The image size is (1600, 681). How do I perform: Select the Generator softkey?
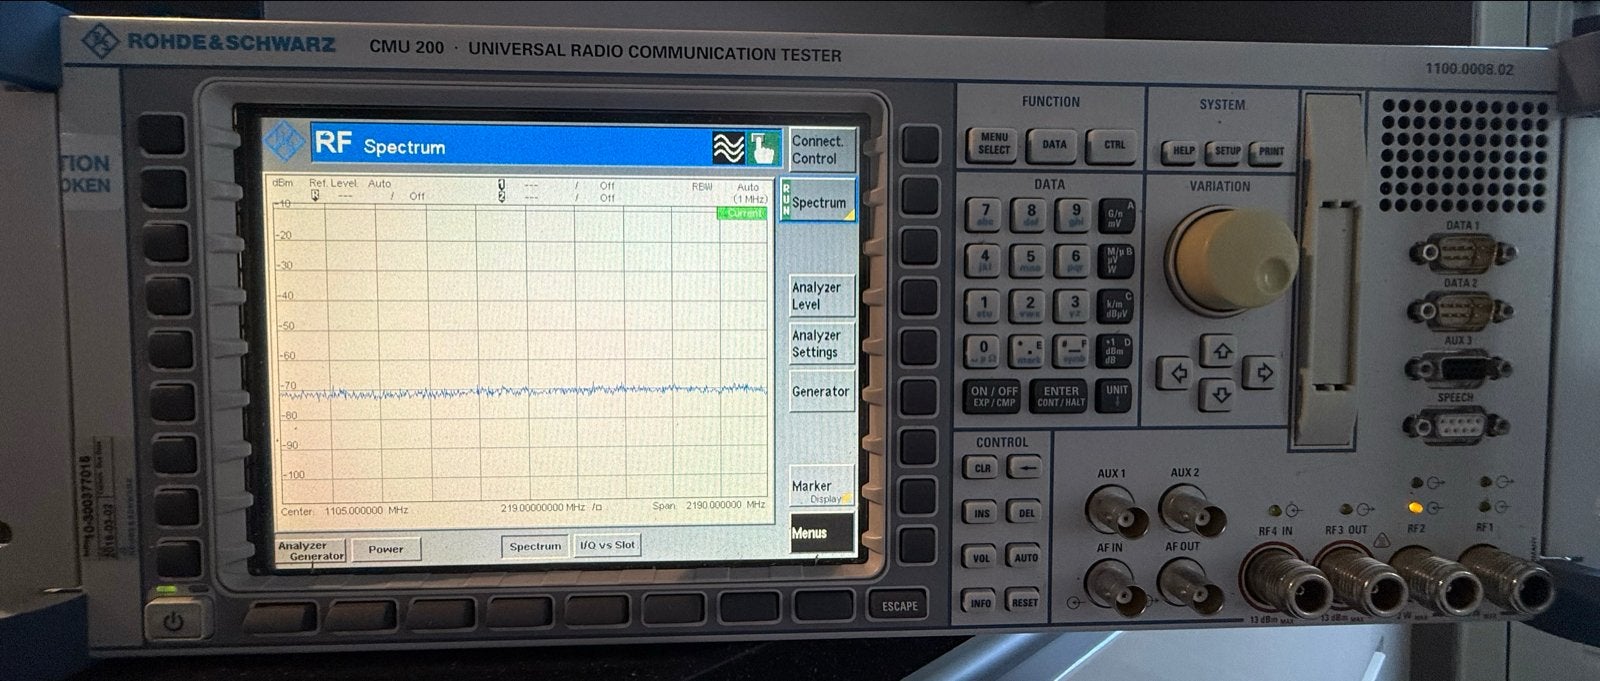tap(820, 392)
